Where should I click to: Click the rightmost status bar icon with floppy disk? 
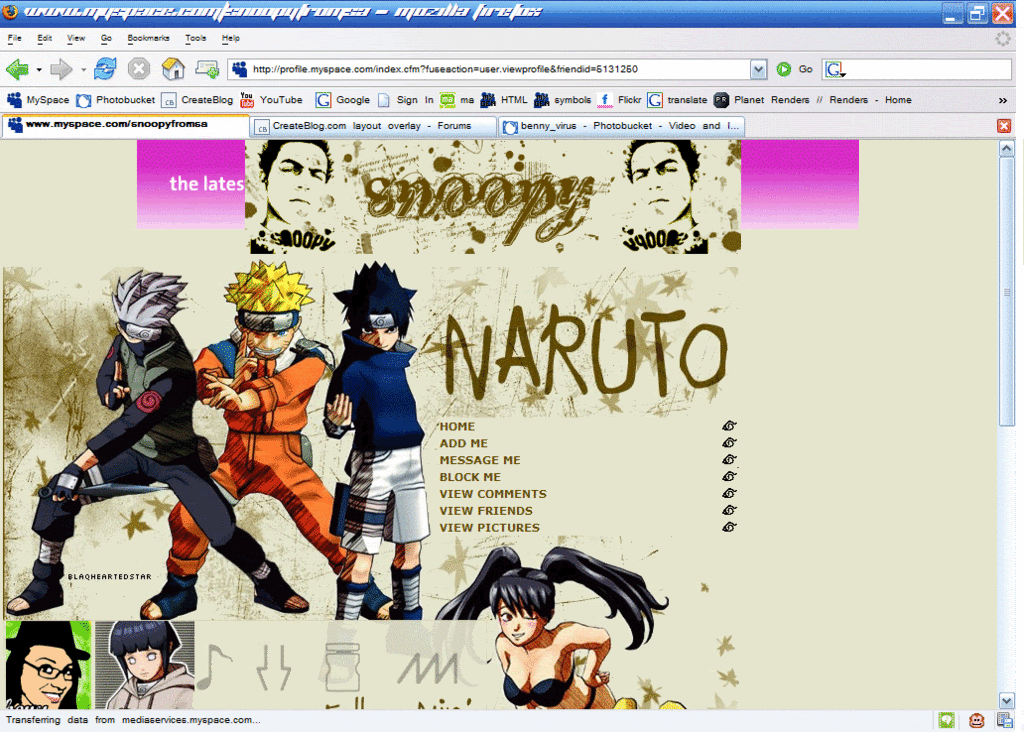[1004, 720]
